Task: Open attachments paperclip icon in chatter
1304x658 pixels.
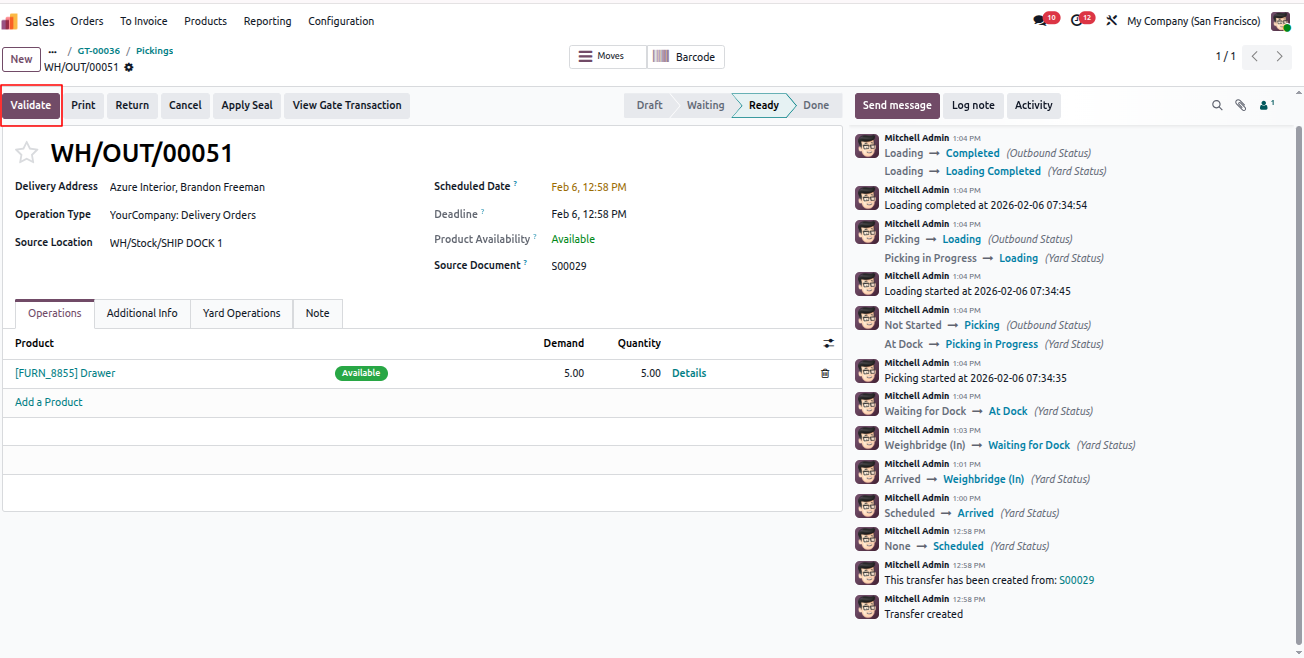Action: point(1240,105)
